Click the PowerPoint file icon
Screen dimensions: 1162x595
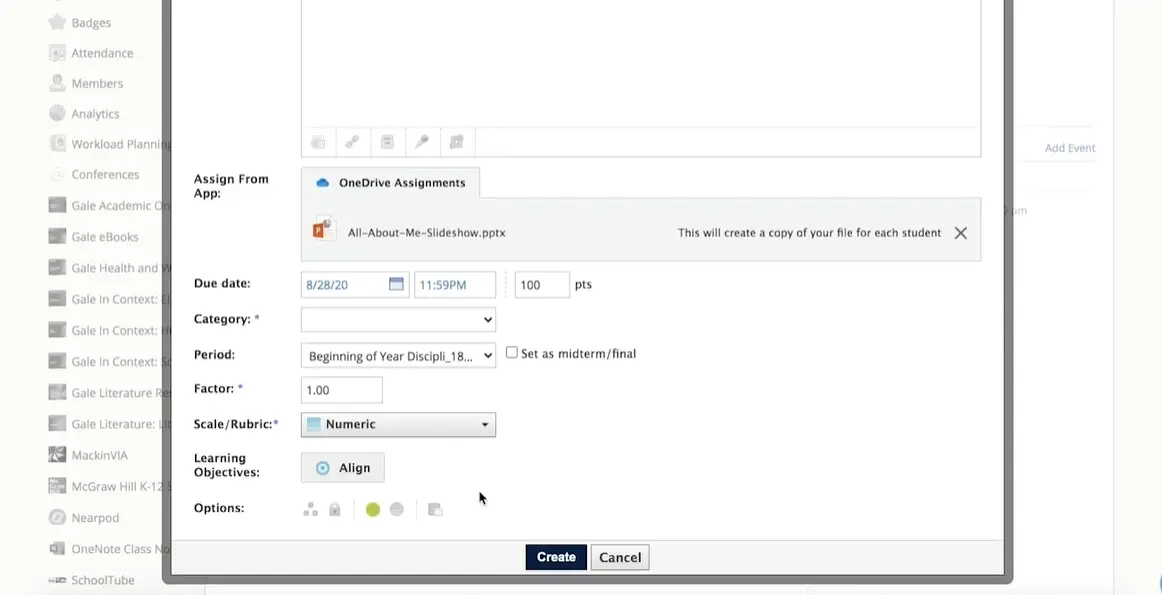323,229
